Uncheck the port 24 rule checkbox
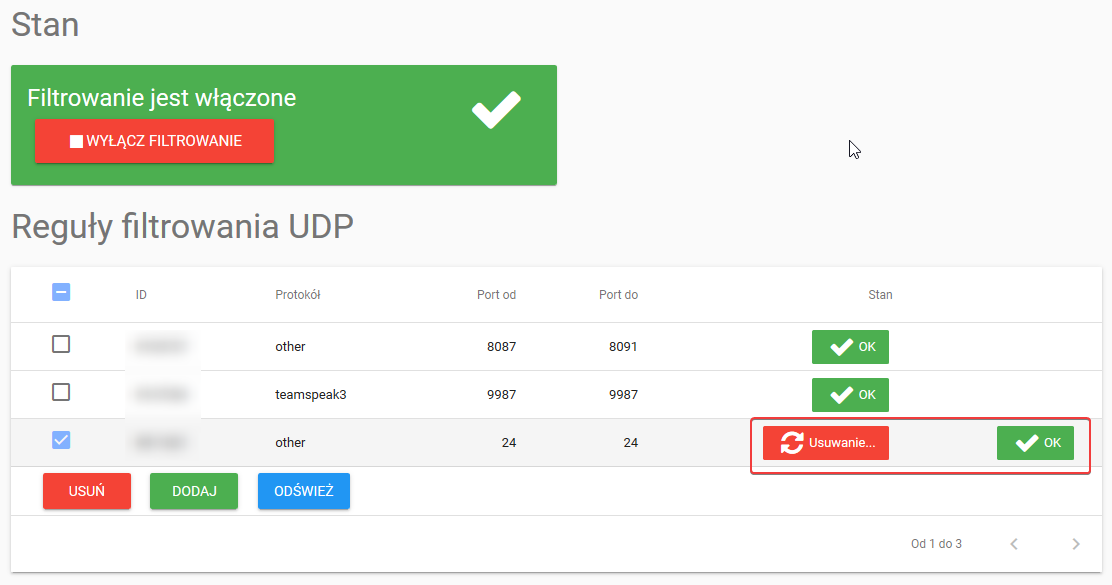This screenshot has width=1112, height=585. pyautogui.click(x=61, y=440)
